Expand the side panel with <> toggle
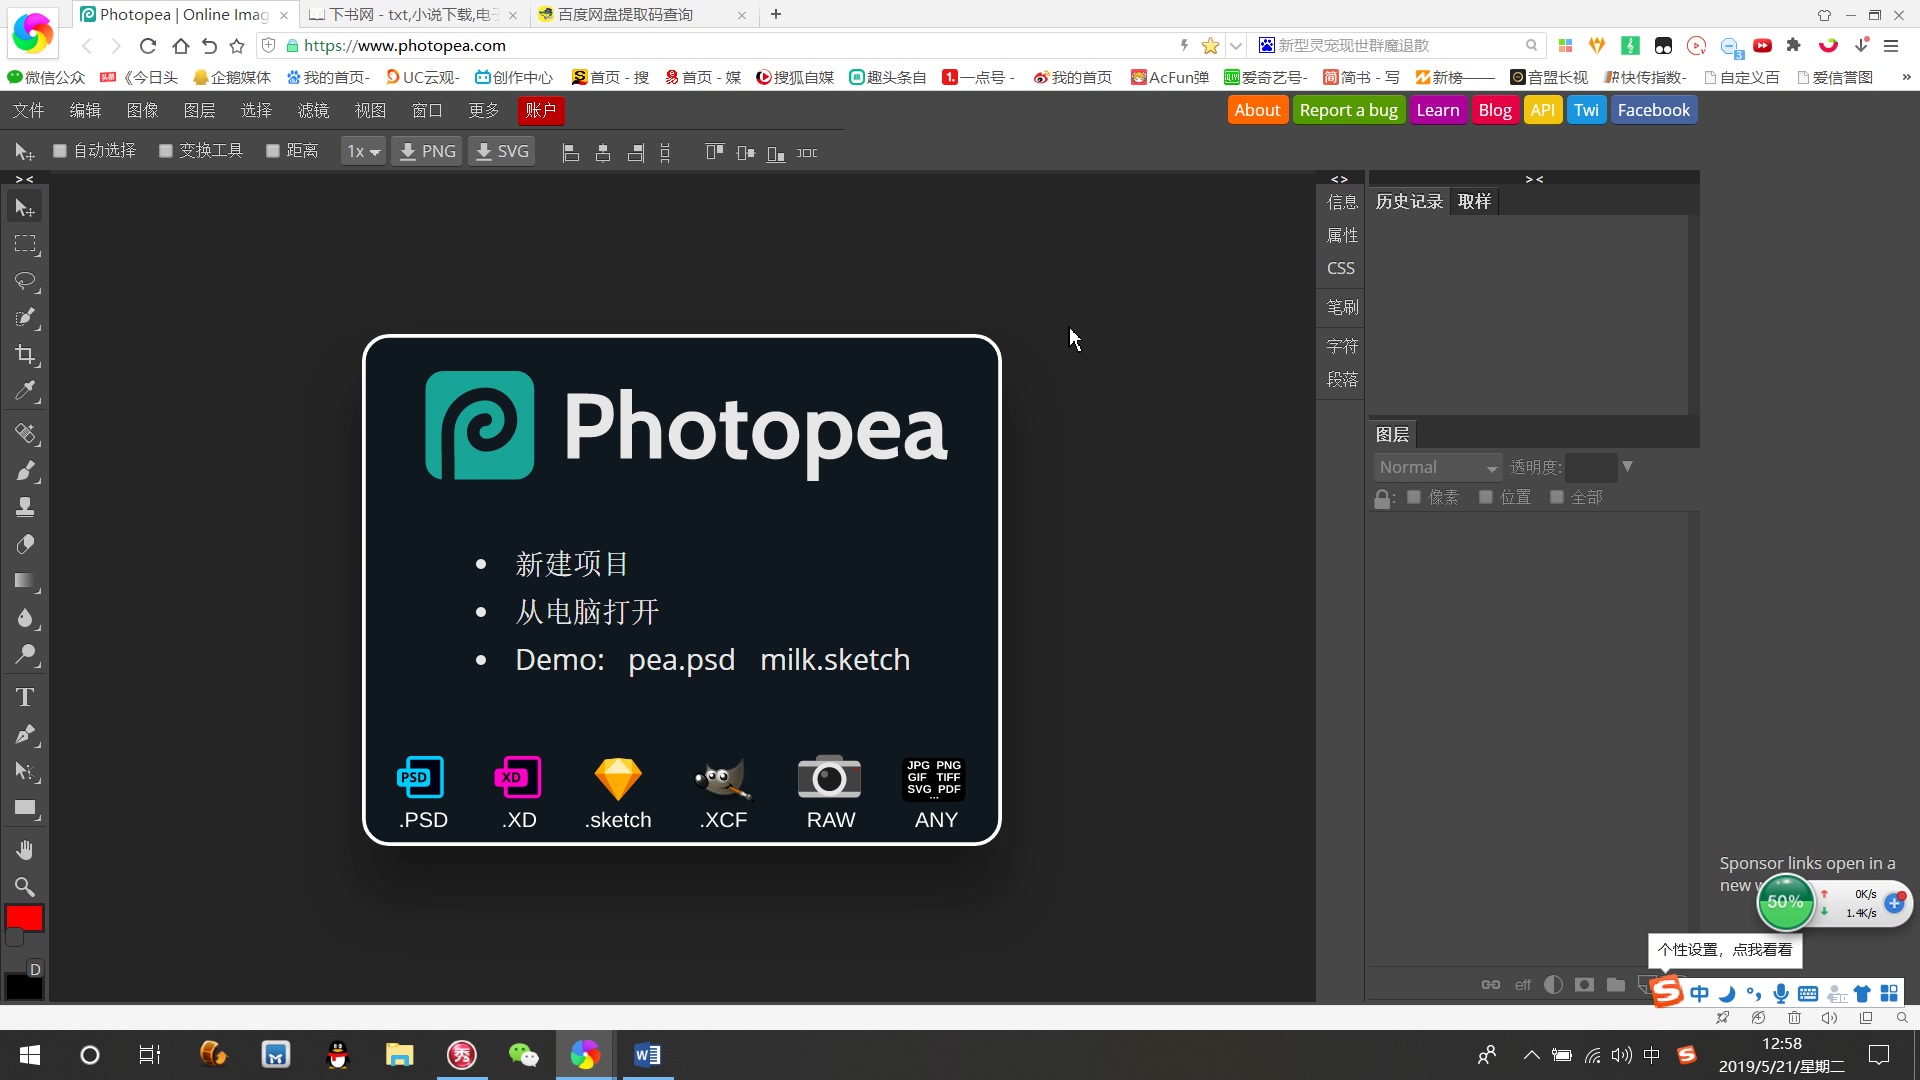The height and width of the screenshot is (1080, 1920). pyautogui.click(x=1339, y=179)
